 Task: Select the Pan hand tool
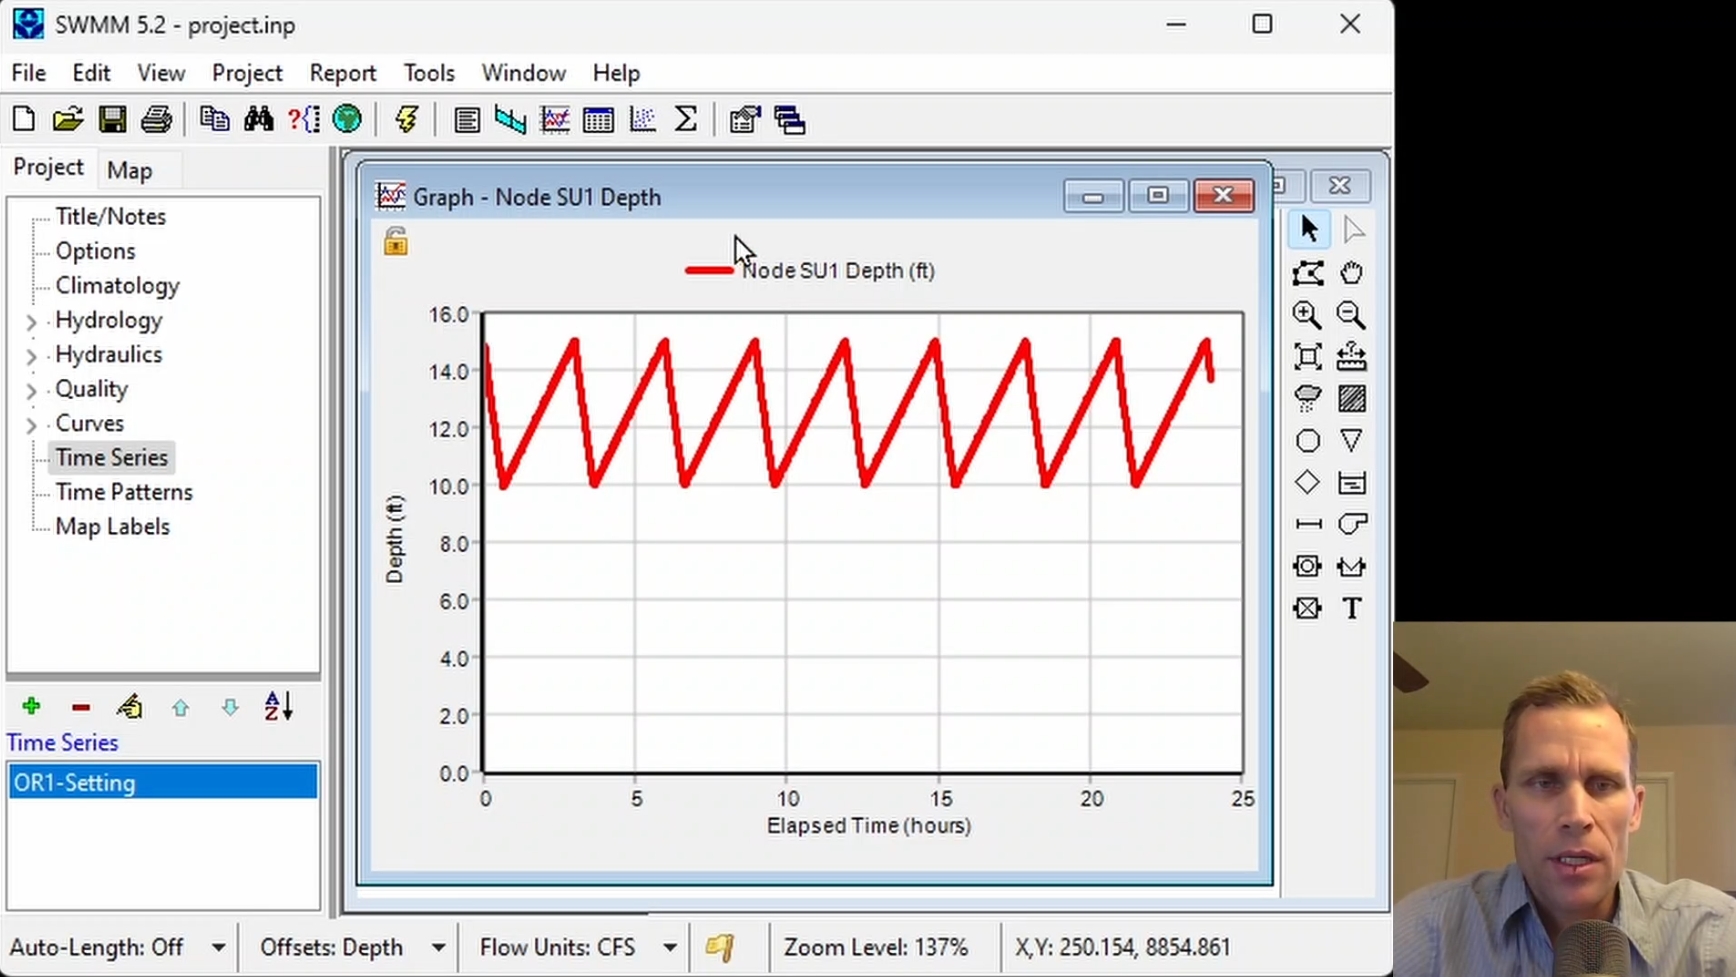point(1352,273)
